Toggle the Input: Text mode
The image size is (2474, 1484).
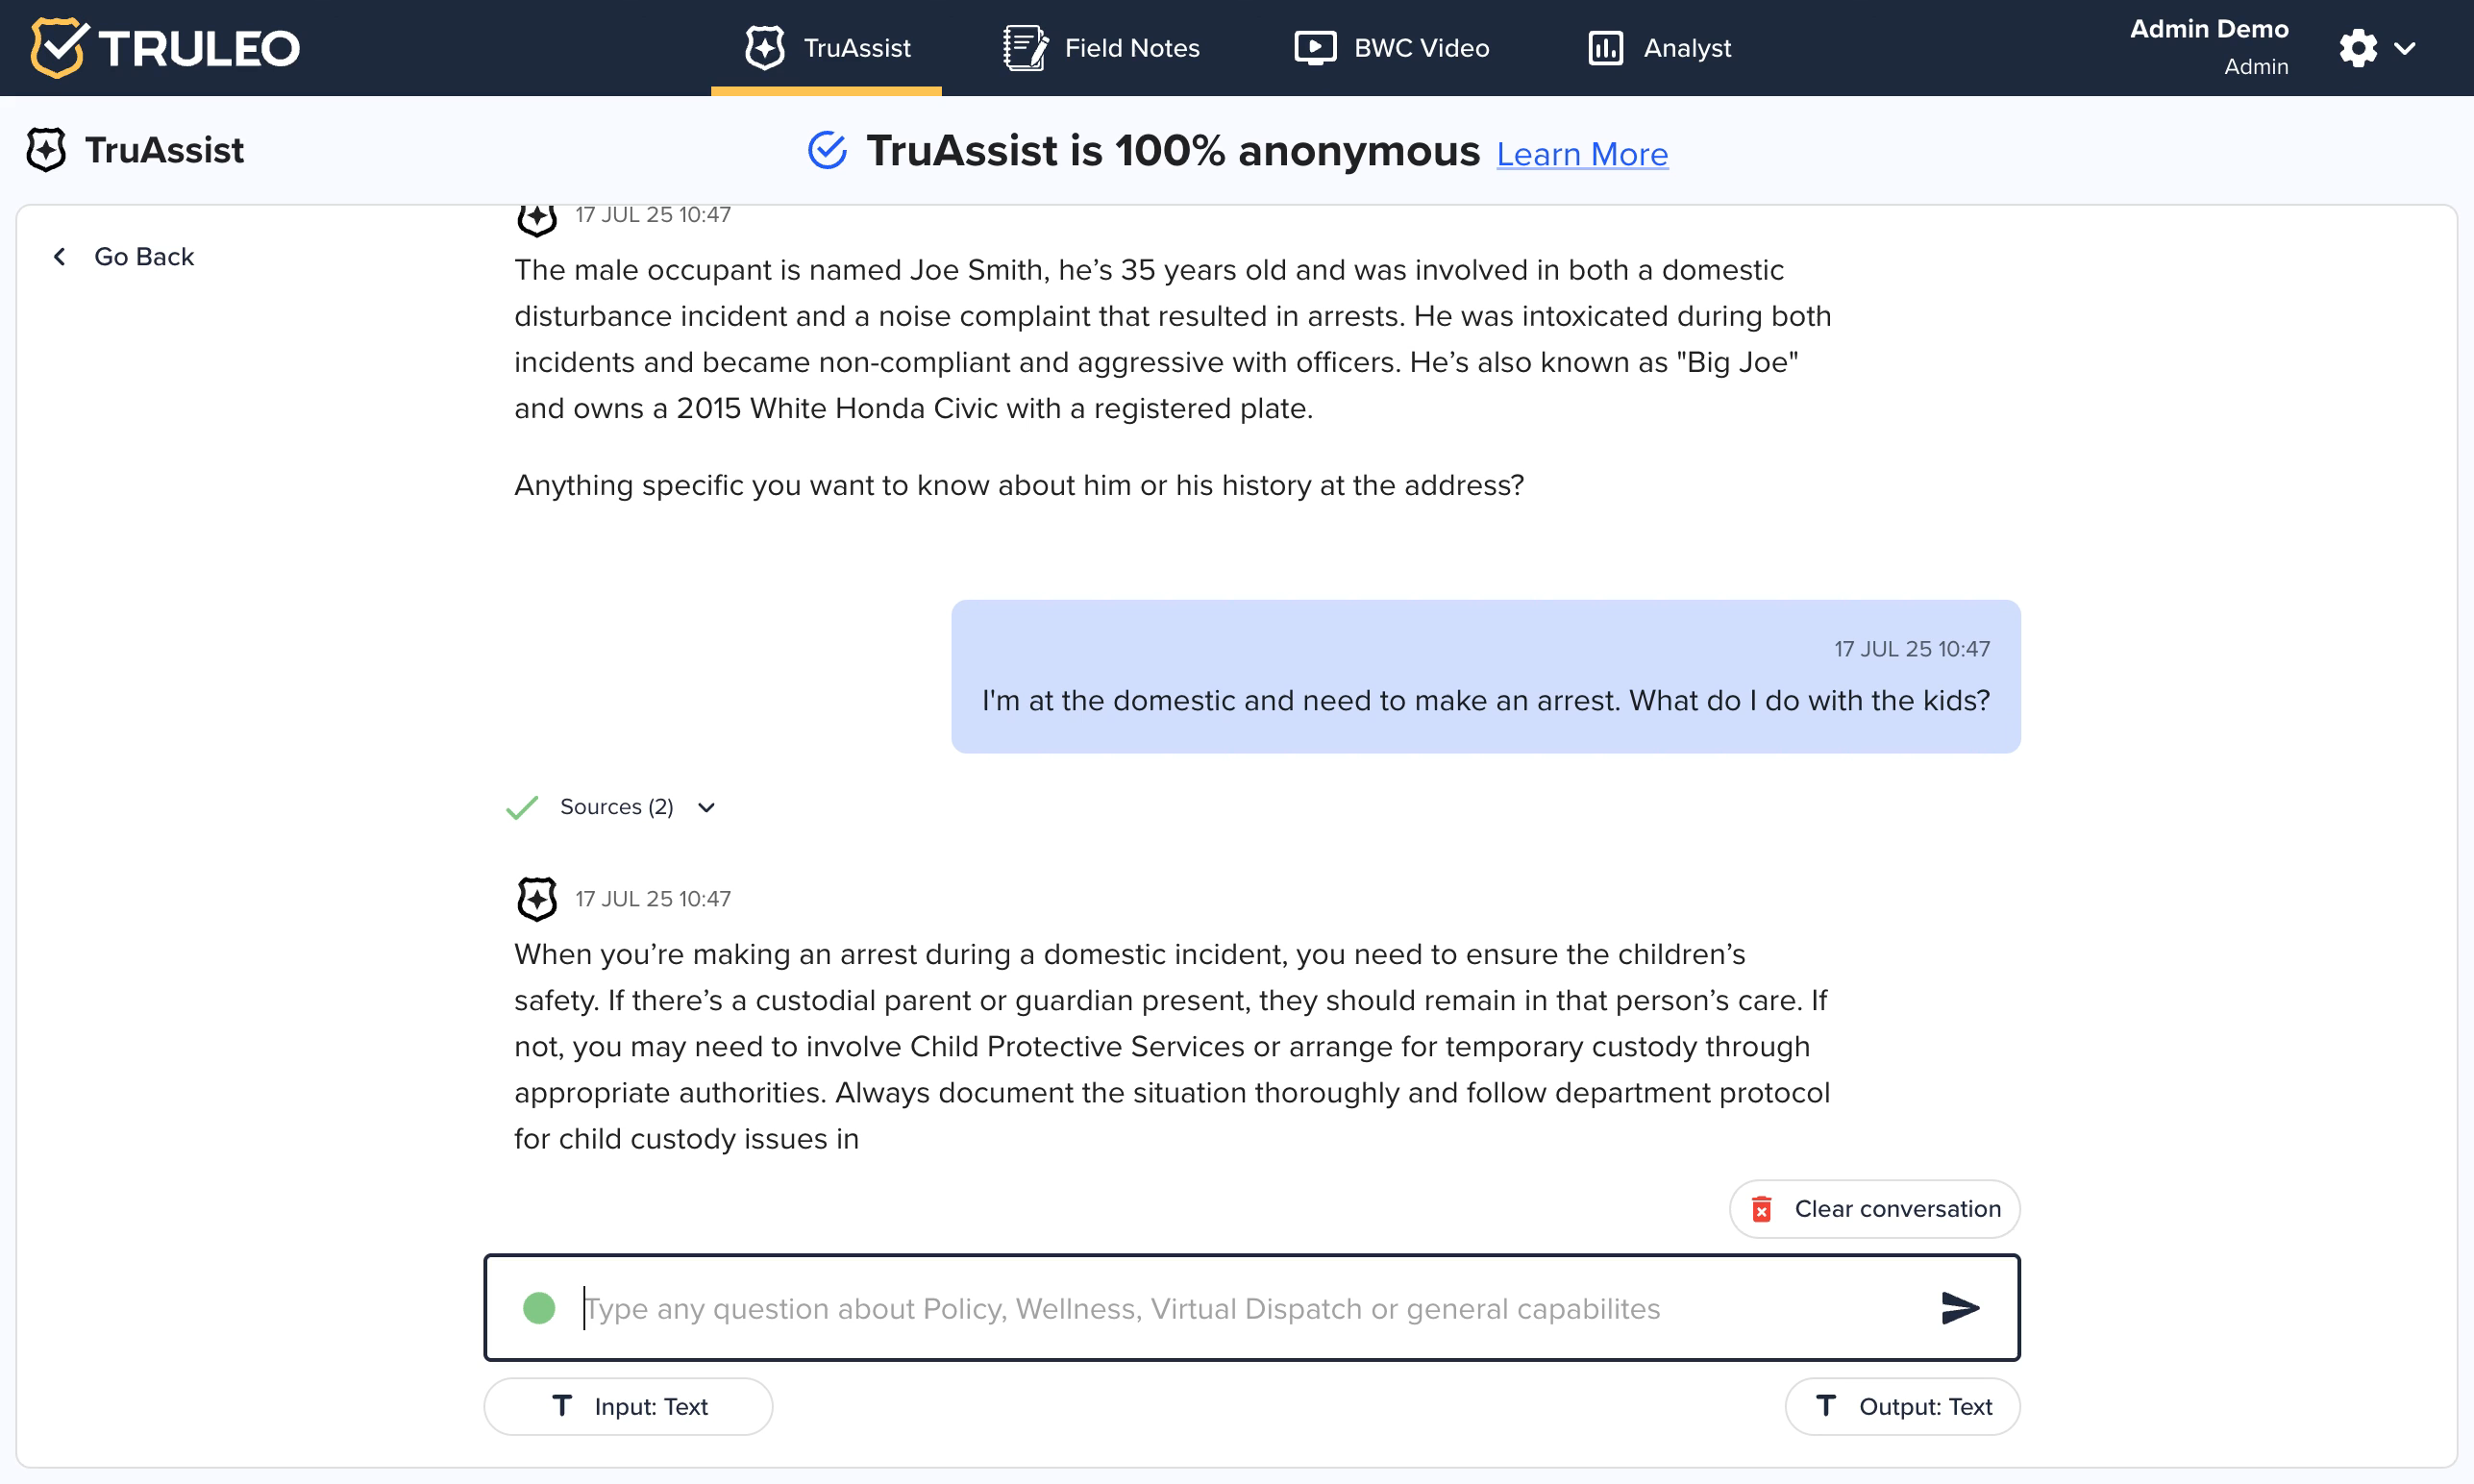coord(628,1406)
